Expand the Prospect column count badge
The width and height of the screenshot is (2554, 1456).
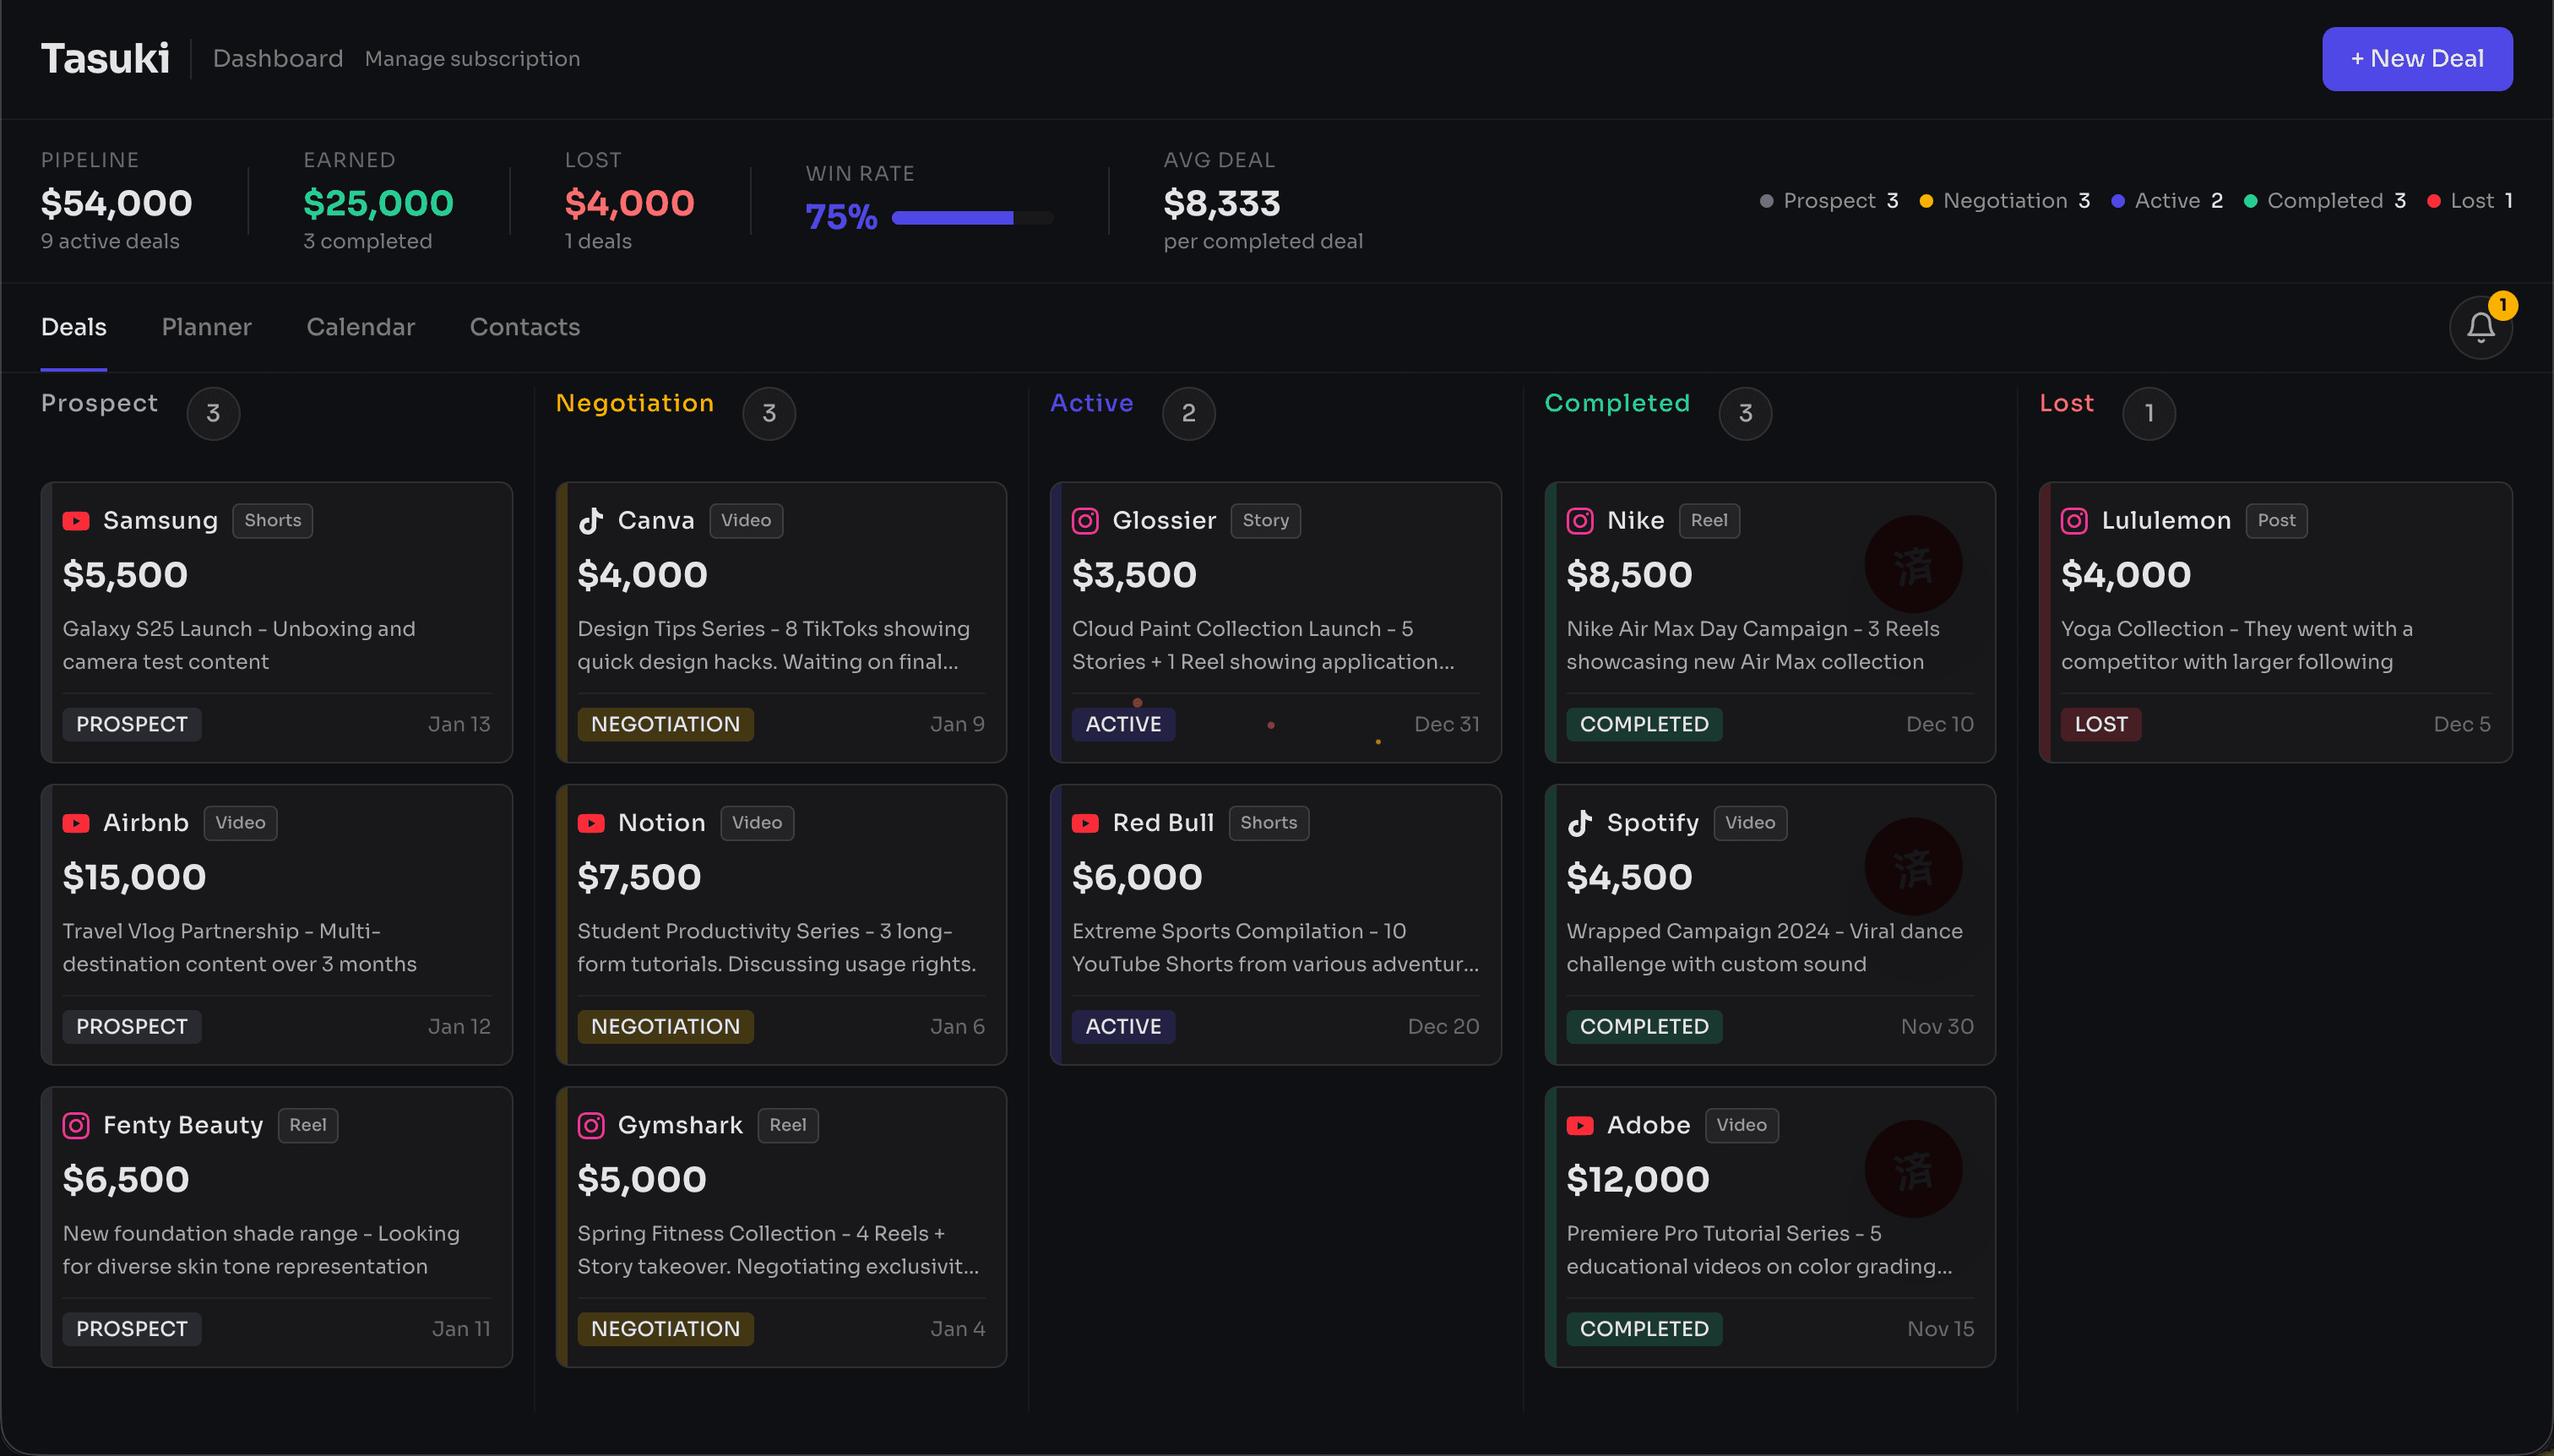pyautogui.click(x=213, y=413)
